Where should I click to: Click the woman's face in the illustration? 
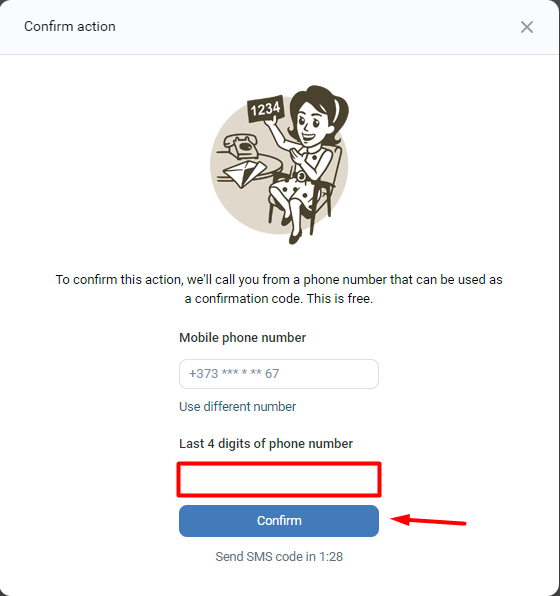pos(310,124)
